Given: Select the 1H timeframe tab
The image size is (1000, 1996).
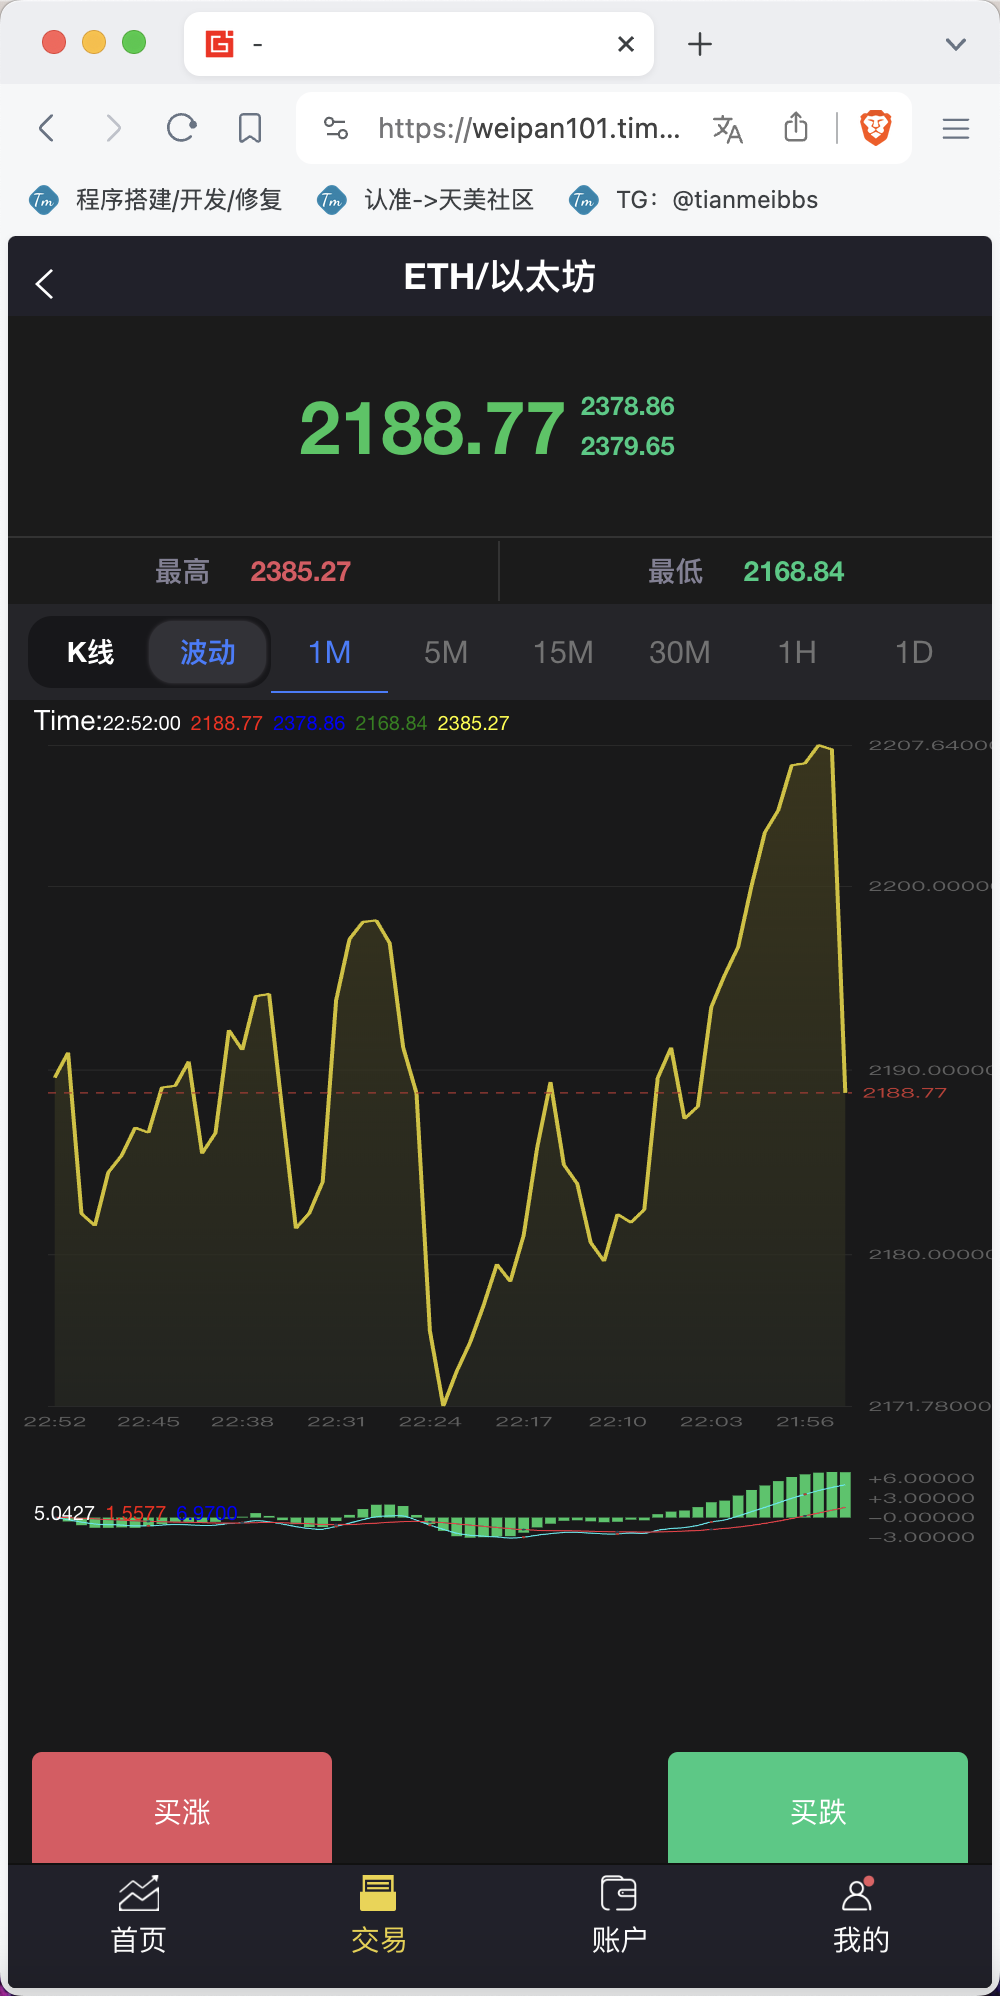Looking at the screenshot, I should point(797,653).
